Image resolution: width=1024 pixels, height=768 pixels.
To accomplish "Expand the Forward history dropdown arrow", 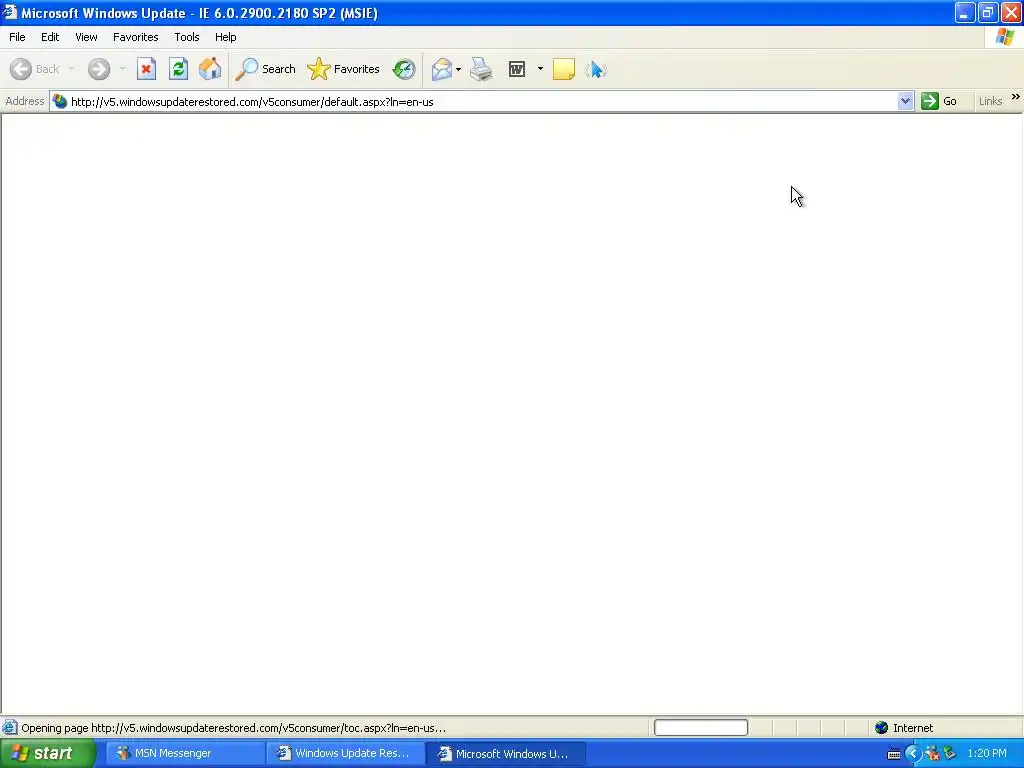I will pos(122,69).
